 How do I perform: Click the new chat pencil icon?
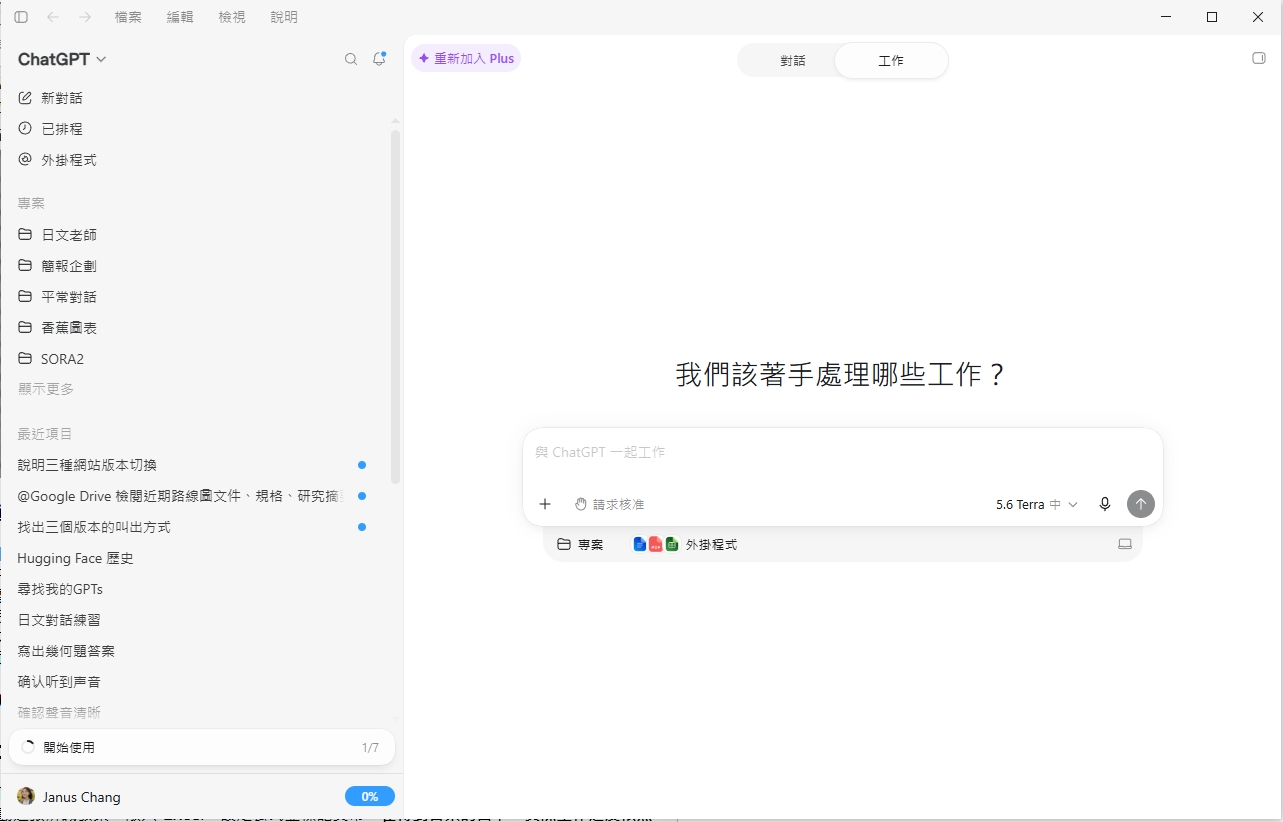(25, 98)
